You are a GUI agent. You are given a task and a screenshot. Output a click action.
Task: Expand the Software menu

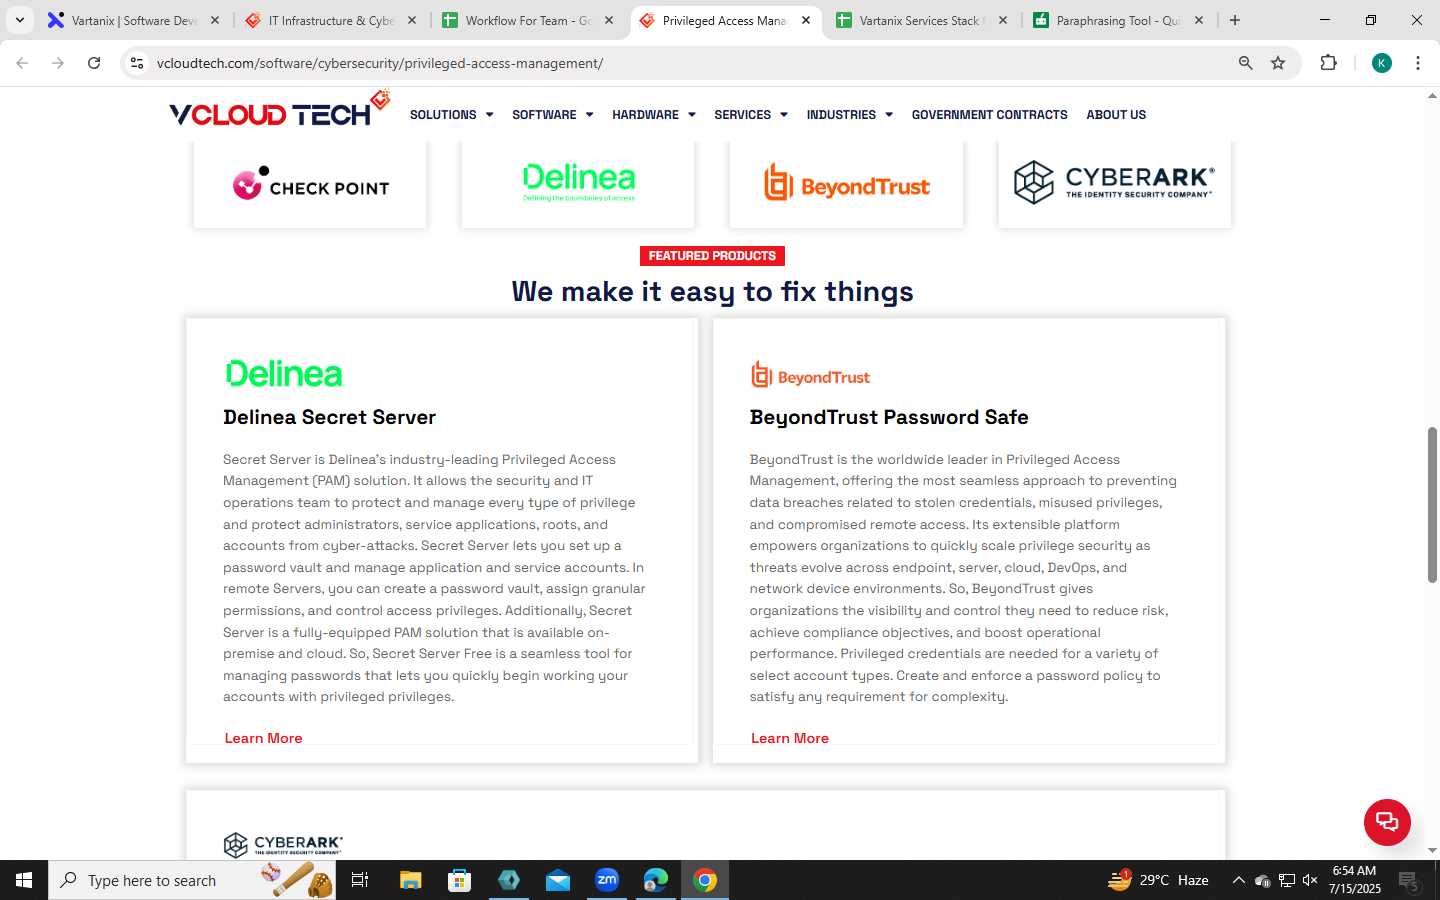tap(552, 115)
